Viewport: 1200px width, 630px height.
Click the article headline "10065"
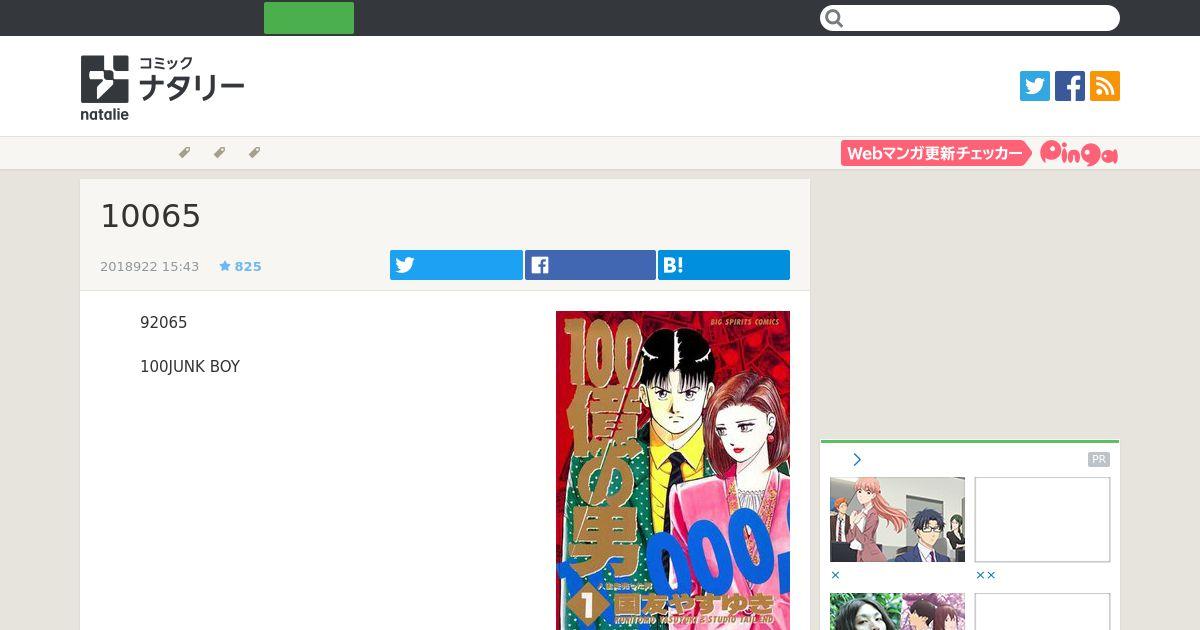151,216
